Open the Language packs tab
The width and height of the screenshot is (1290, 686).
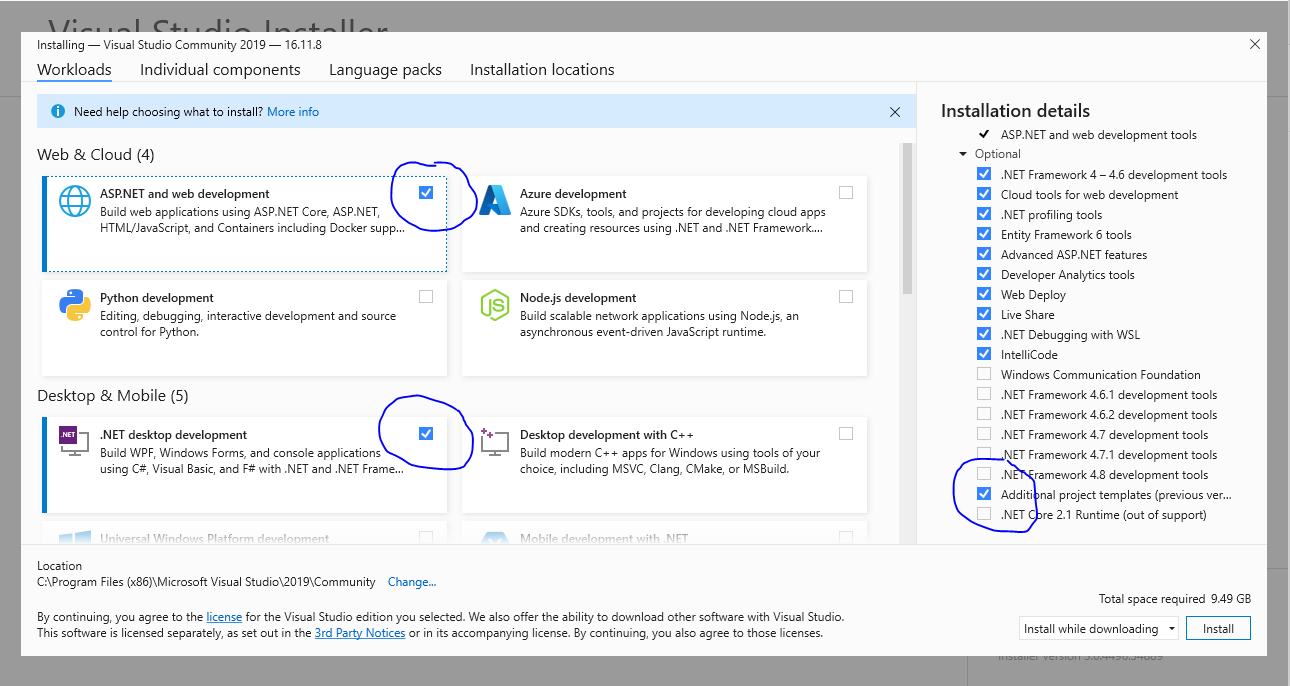(385, 70)
